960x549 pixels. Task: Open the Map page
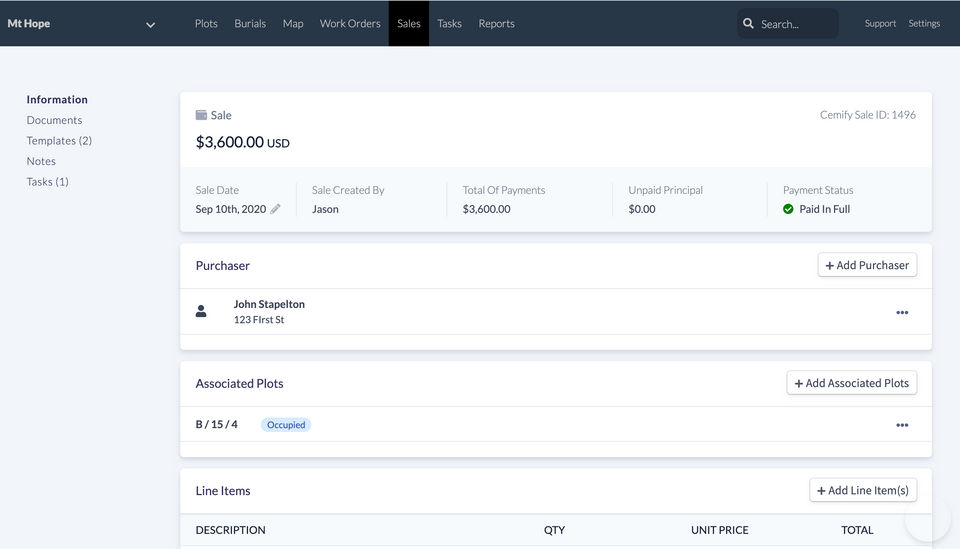(x=293, y=23)
